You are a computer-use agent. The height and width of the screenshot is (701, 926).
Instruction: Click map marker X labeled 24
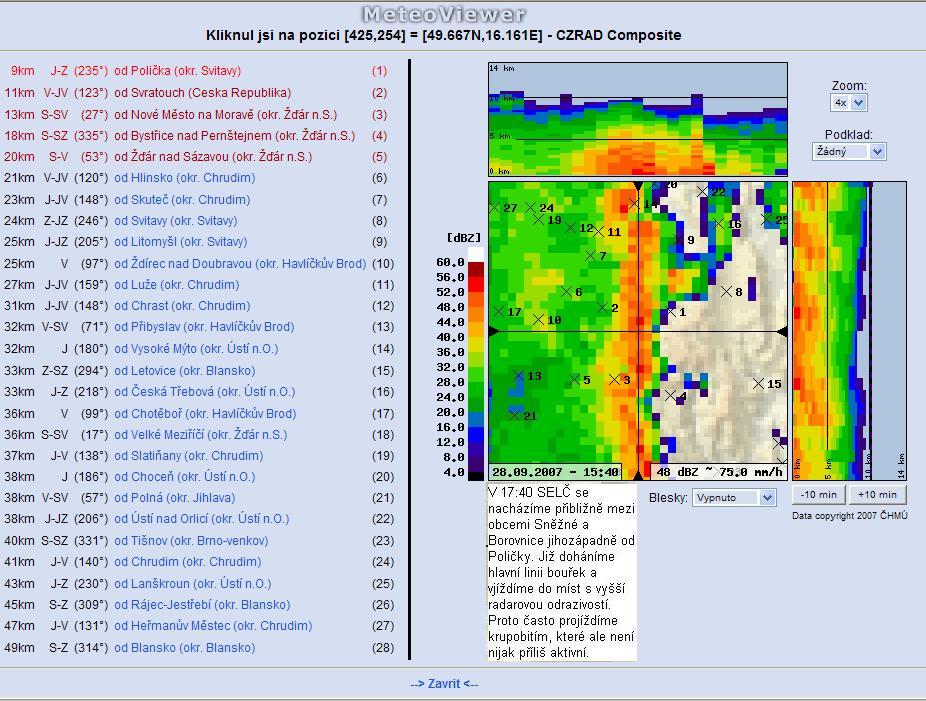[x=530, y=207]
